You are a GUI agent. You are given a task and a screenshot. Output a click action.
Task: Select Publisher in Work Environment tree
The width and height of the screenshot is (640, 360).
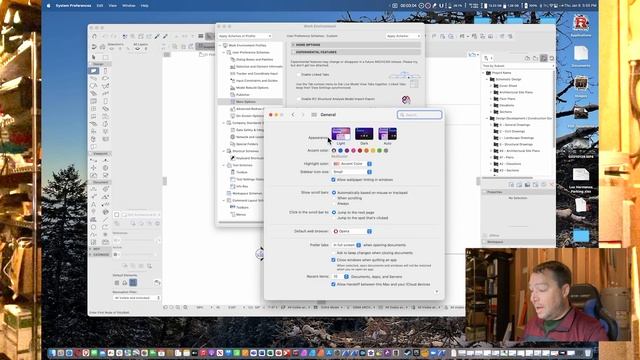tap(240, 95)
